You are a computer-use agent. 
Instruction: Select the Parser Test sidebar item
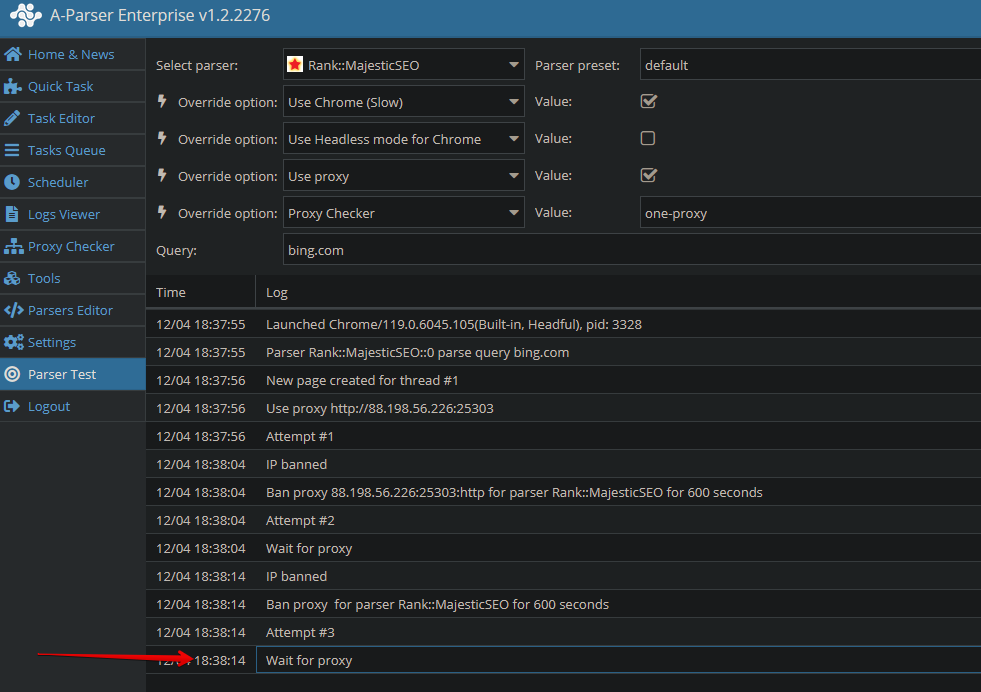[x=62, y=374]
